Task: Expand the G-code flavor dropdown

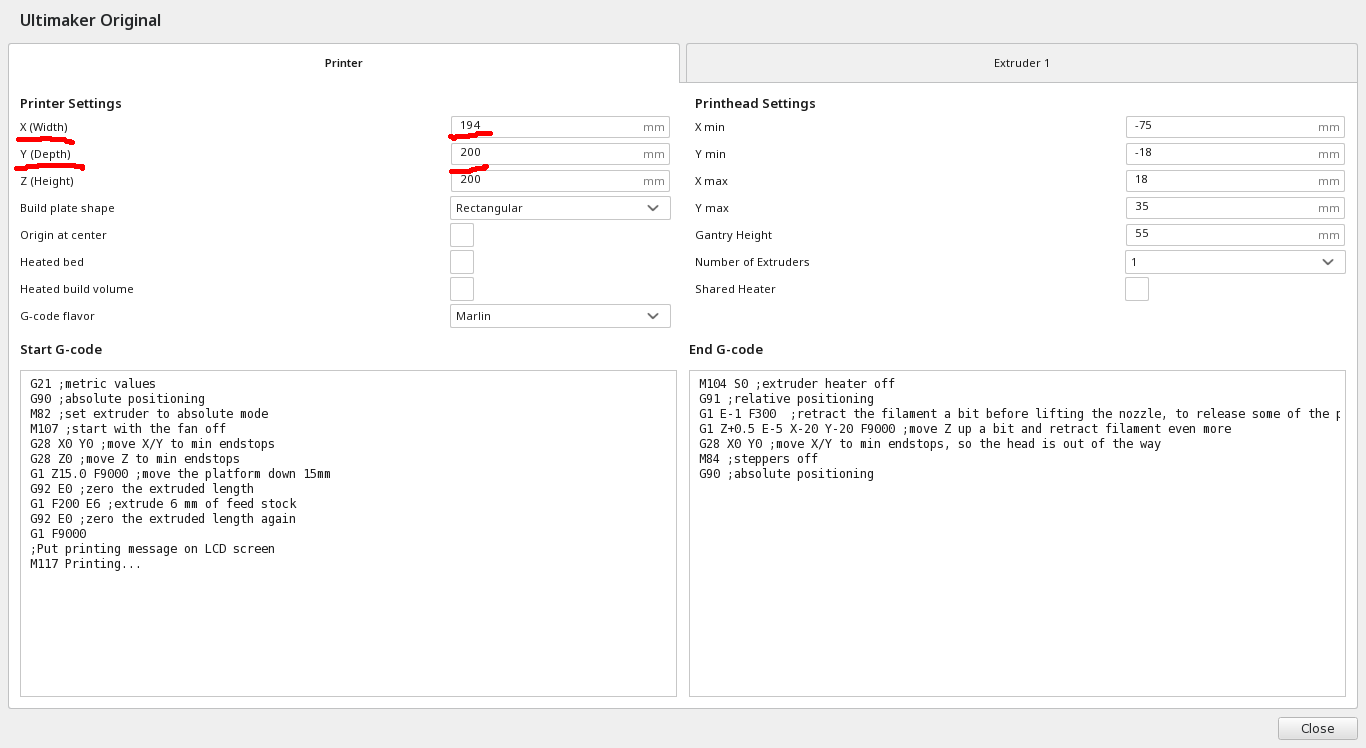Action: pos(559,316)
